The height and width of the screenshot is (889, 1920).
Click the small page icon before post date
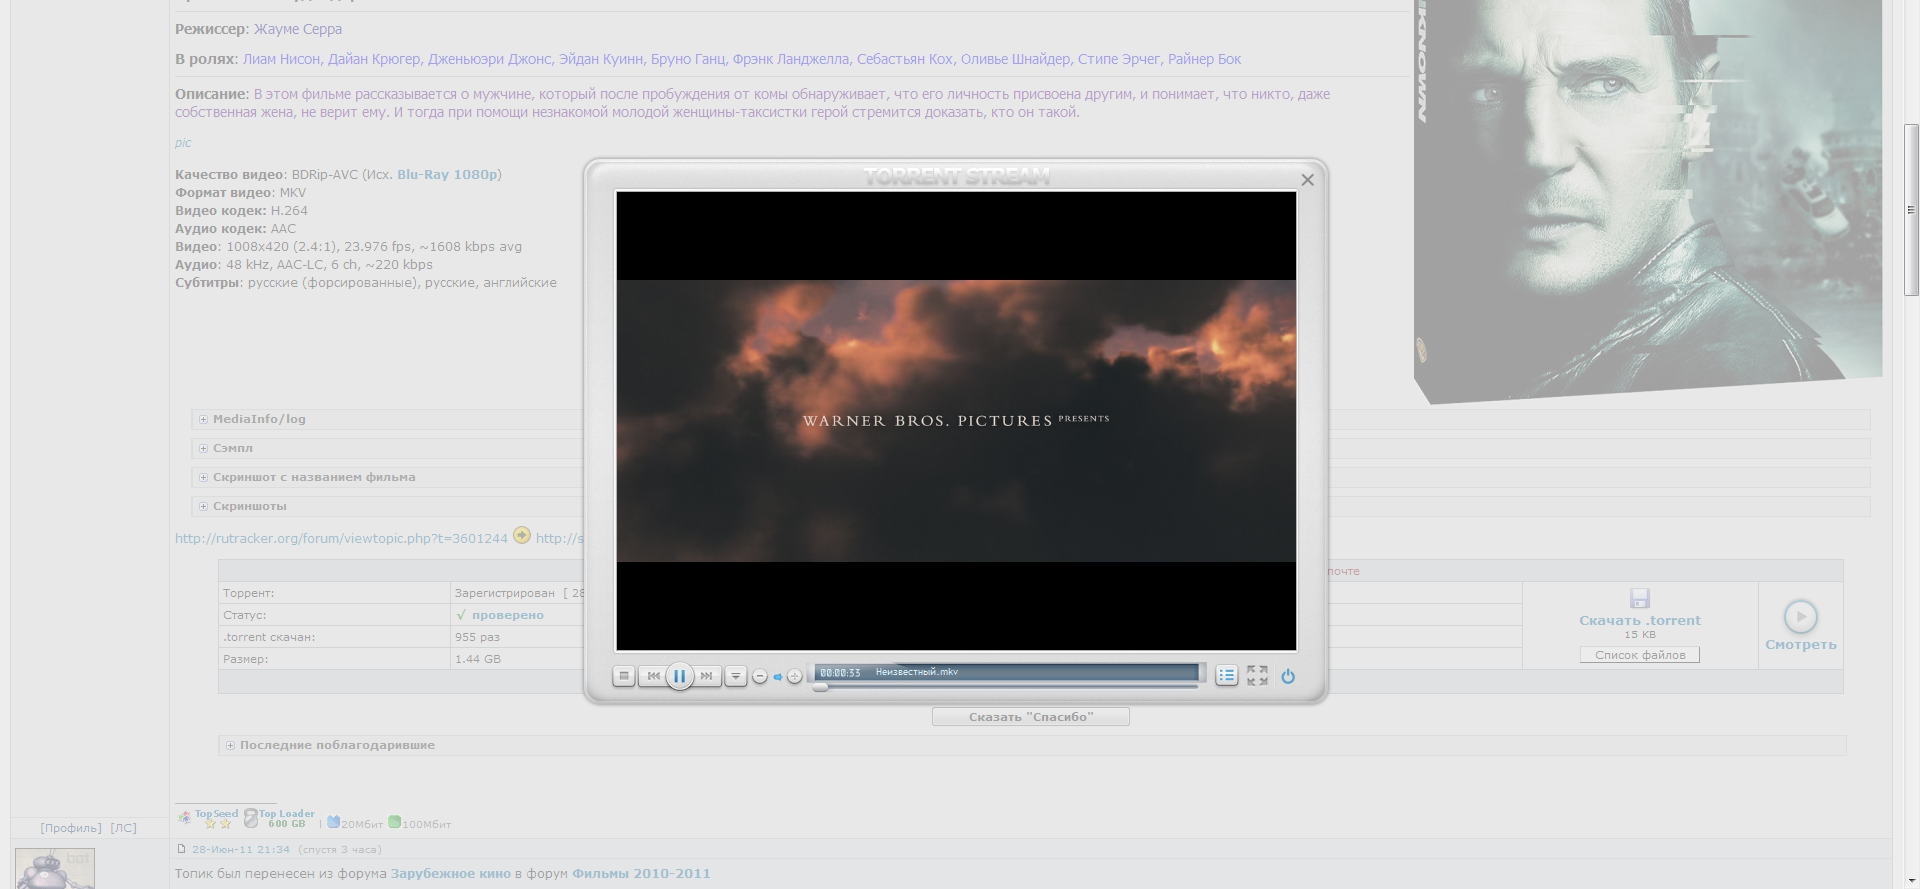coord(181,849)
